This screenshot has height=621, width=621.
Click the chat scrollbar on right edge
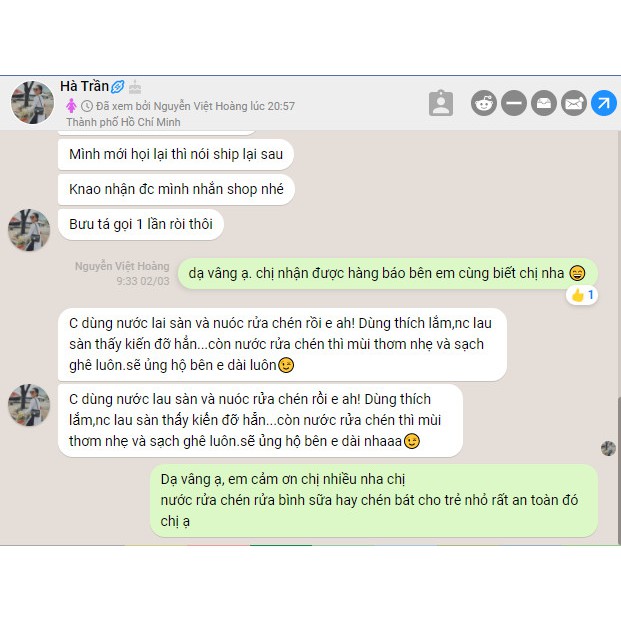[618, 470]
